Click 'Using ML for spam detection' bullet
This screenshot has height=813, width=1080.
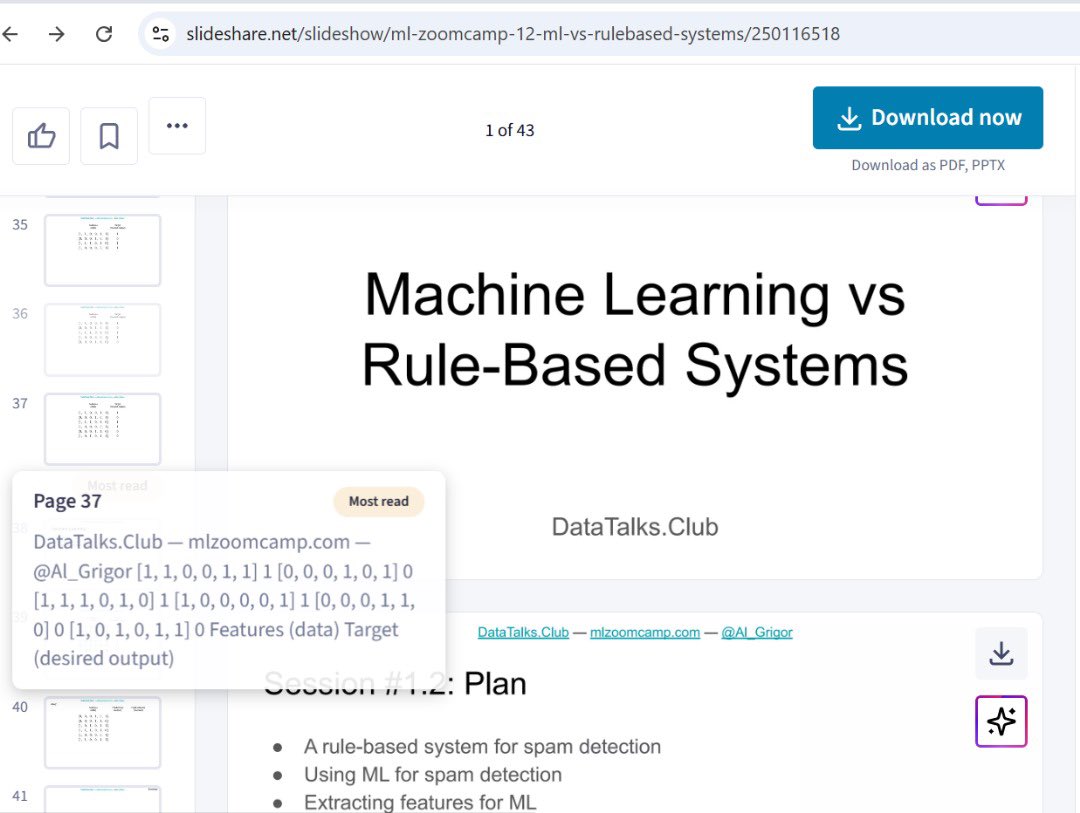pyautogui.click(x=433, y=775)
